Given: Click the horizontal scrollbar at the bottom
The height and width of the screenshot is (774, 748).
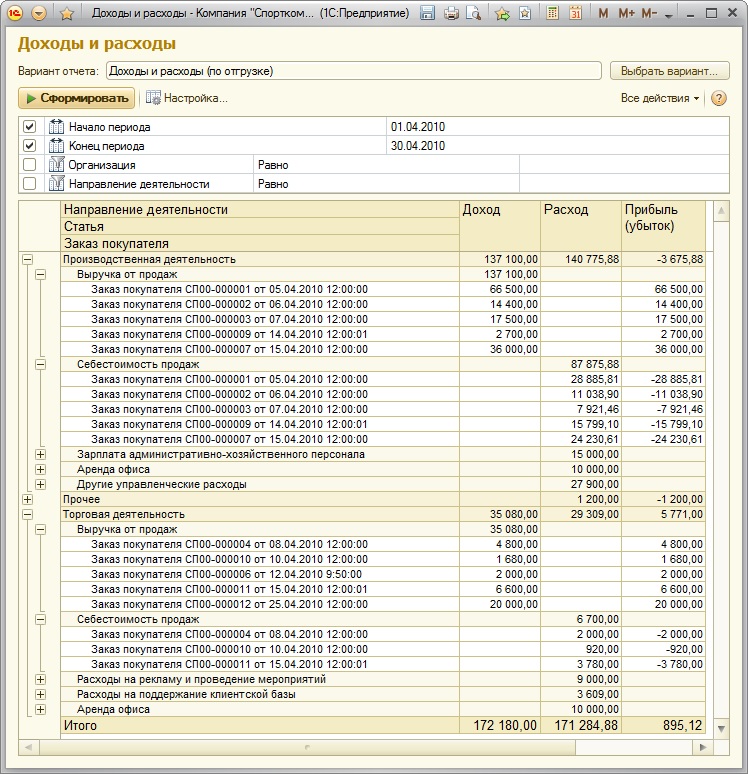Looking at the screenshot, I should [x=360, y=746].
